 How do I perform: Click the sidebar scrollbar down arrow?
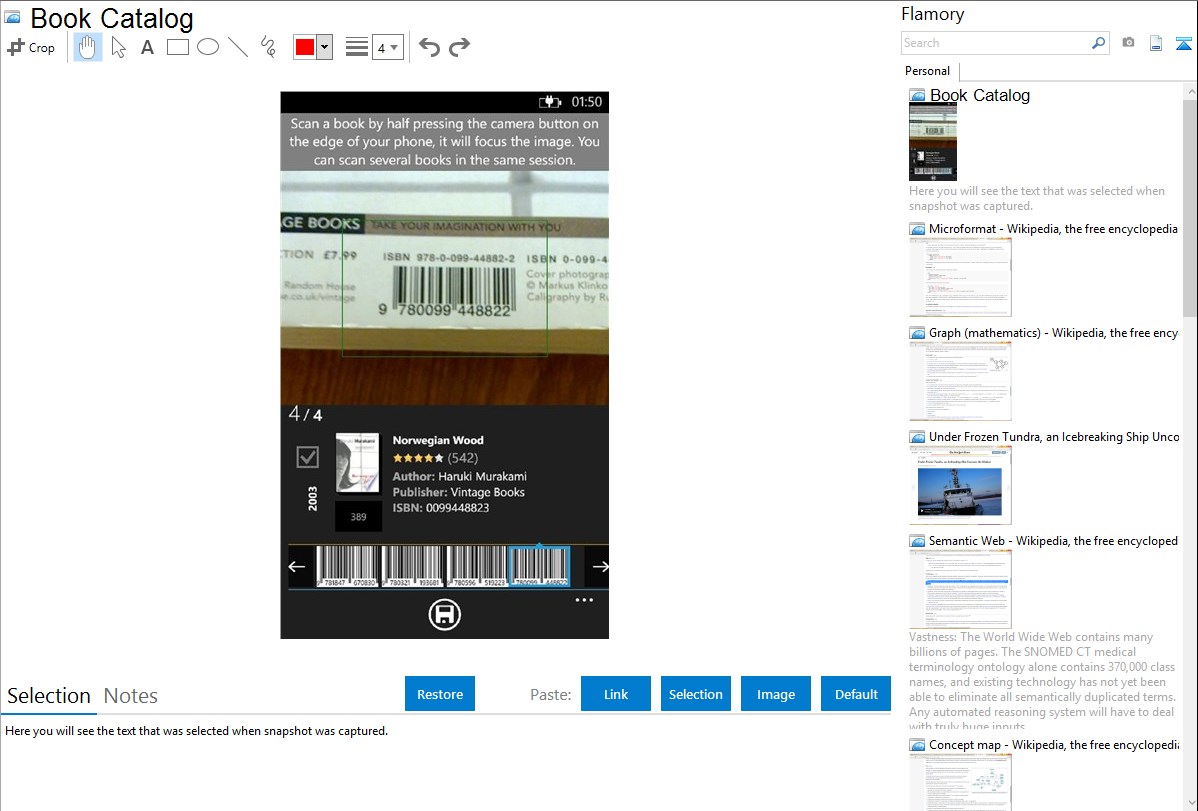tap(1190, 803)
